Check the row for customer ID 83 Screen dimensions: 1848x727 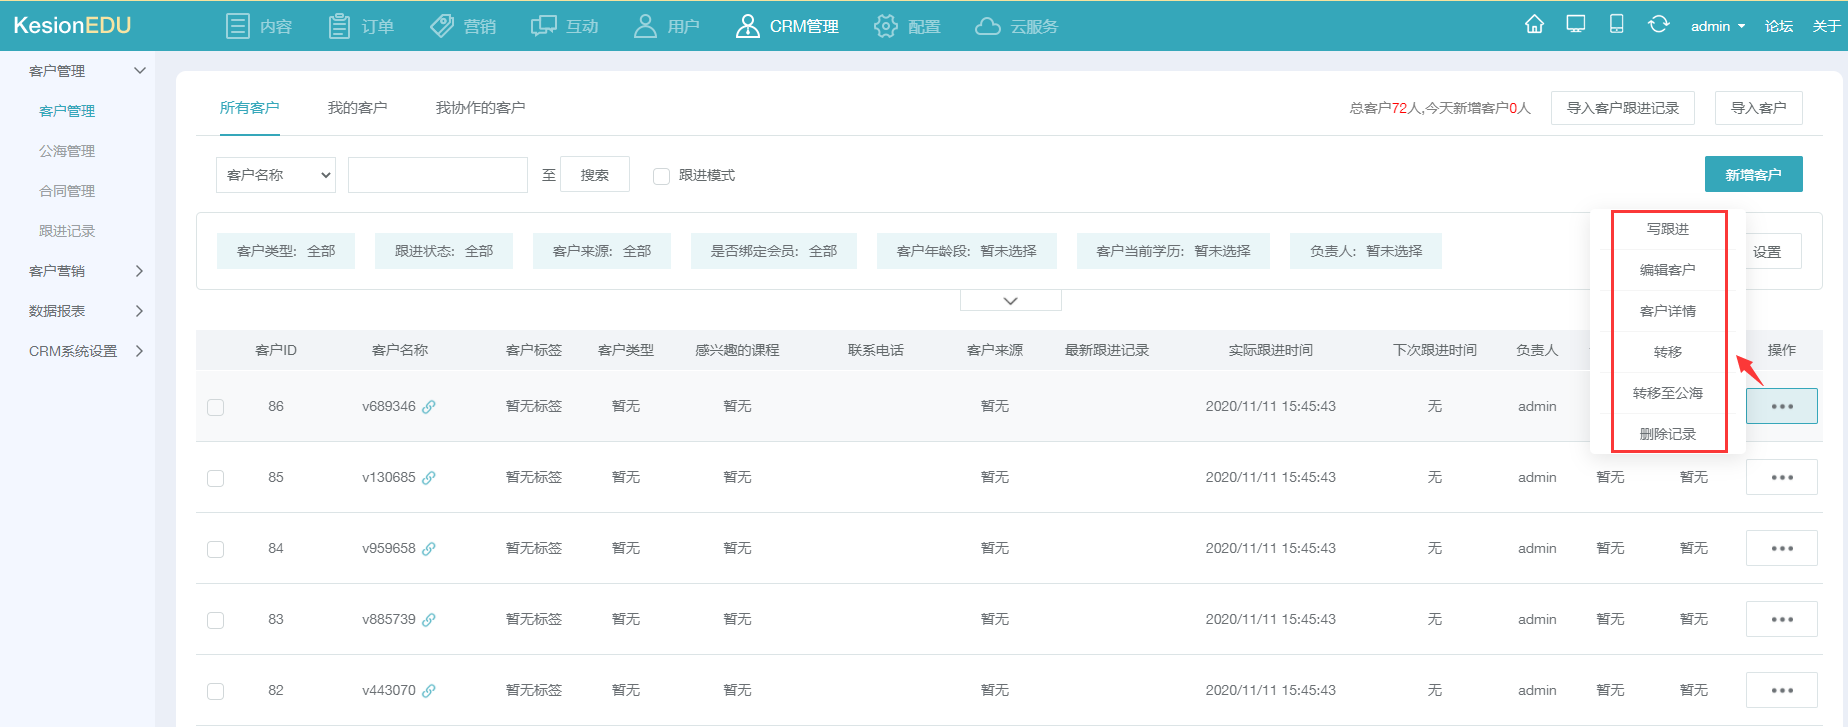[x=215, y=620]
